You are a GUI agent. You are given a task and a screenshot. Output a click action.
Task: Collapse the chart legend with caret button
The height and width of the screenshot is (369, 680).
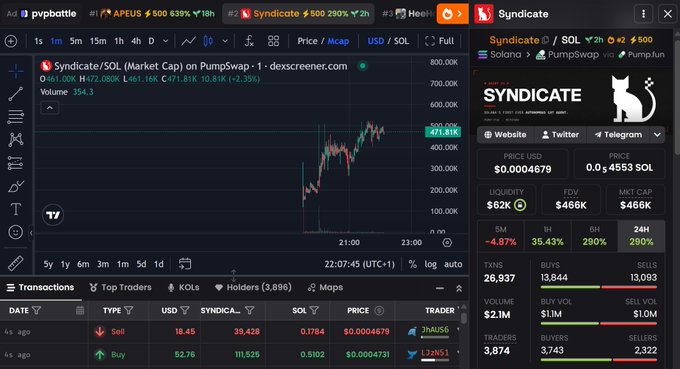[50, 108]
